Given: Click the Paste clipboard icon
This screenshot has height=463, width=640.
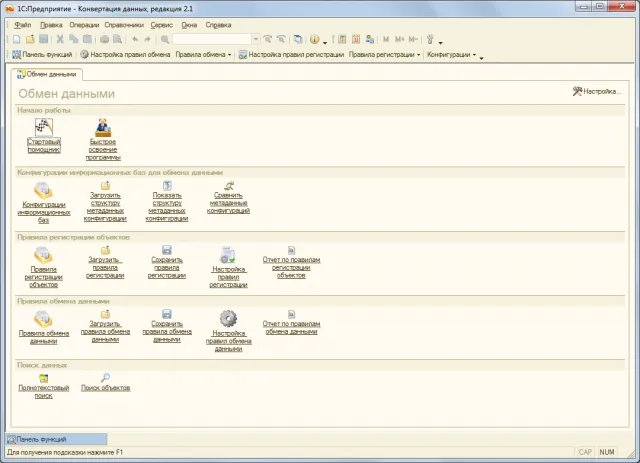Looking at the screenshot, I should [x=87, y=39].
